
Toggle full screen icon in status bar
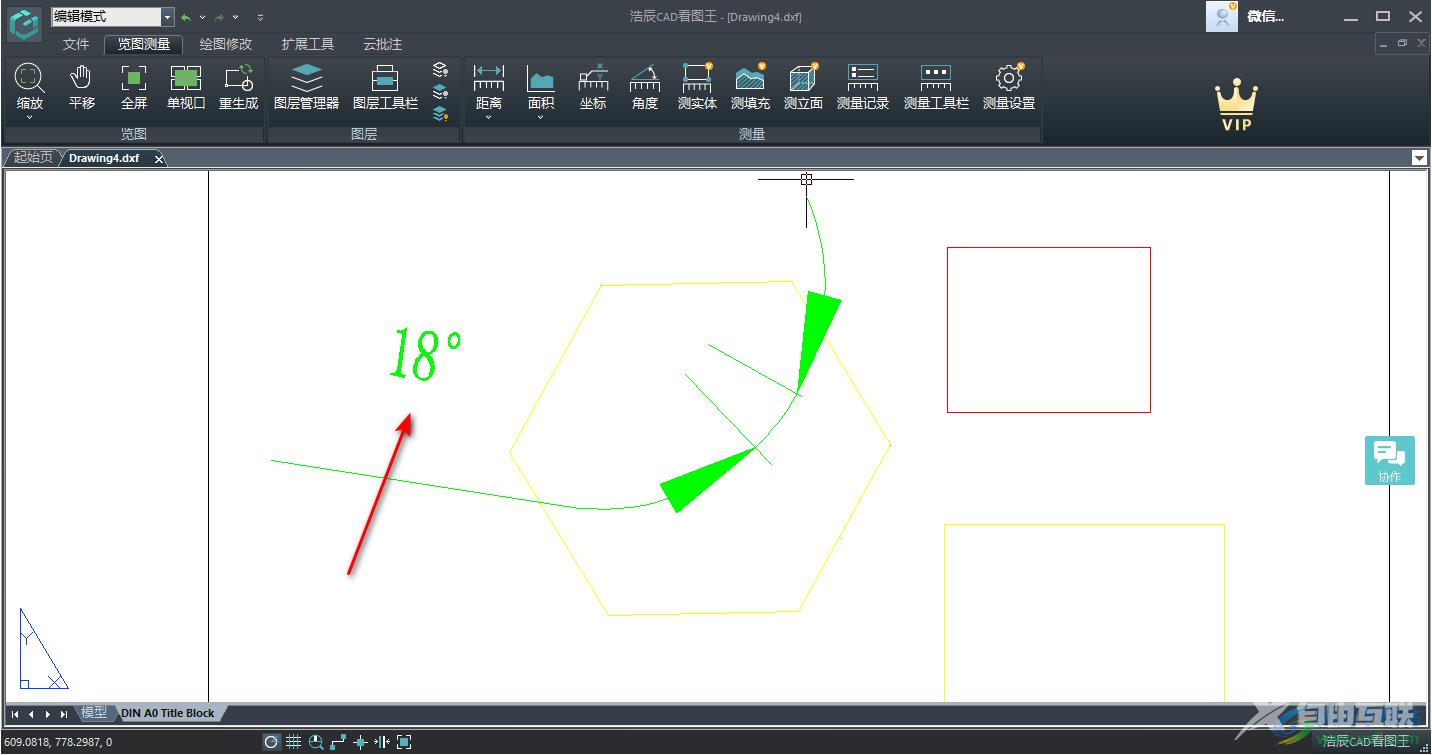tap(404, 742)
